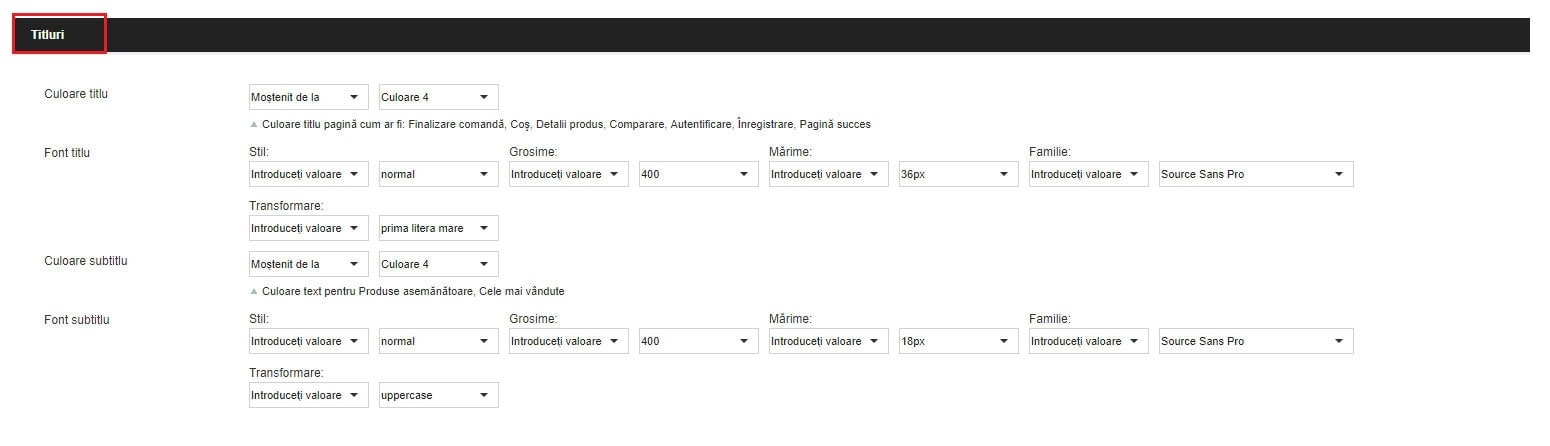This screenshot has width=1550, height=446.
Task: Open Font subtitlu Familie 'Source Sans Pro' dropdown
Action: coord(1256,341)
